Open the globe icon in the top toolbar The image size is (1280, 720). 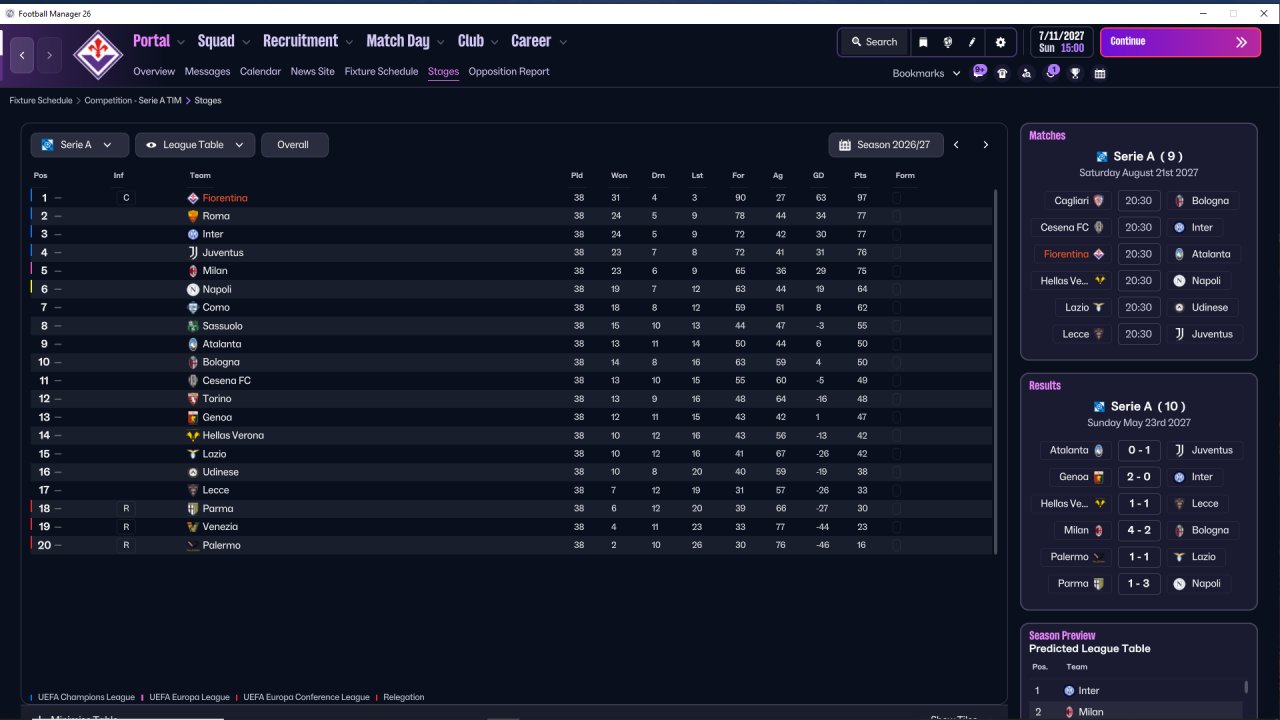tap(947, 42)
